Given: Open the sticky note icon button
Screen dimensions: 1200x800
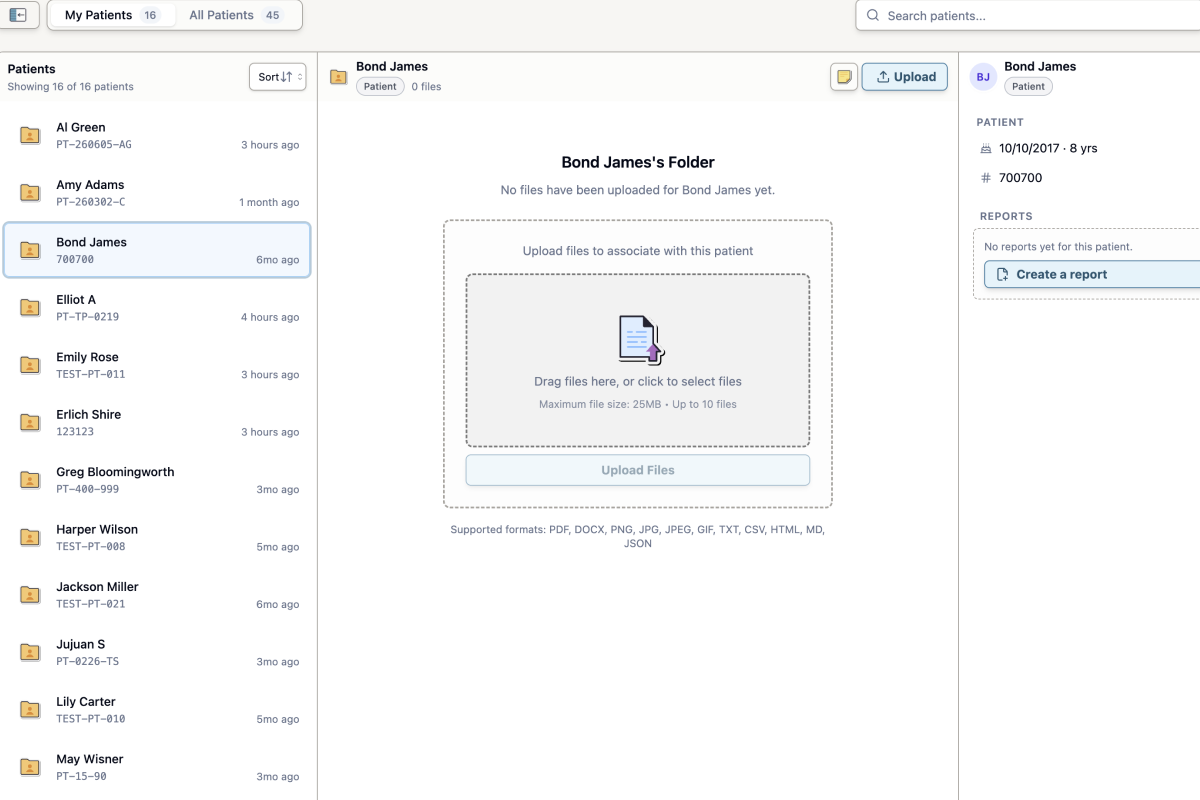Looking at the screenshot, I should click(844, 77).
